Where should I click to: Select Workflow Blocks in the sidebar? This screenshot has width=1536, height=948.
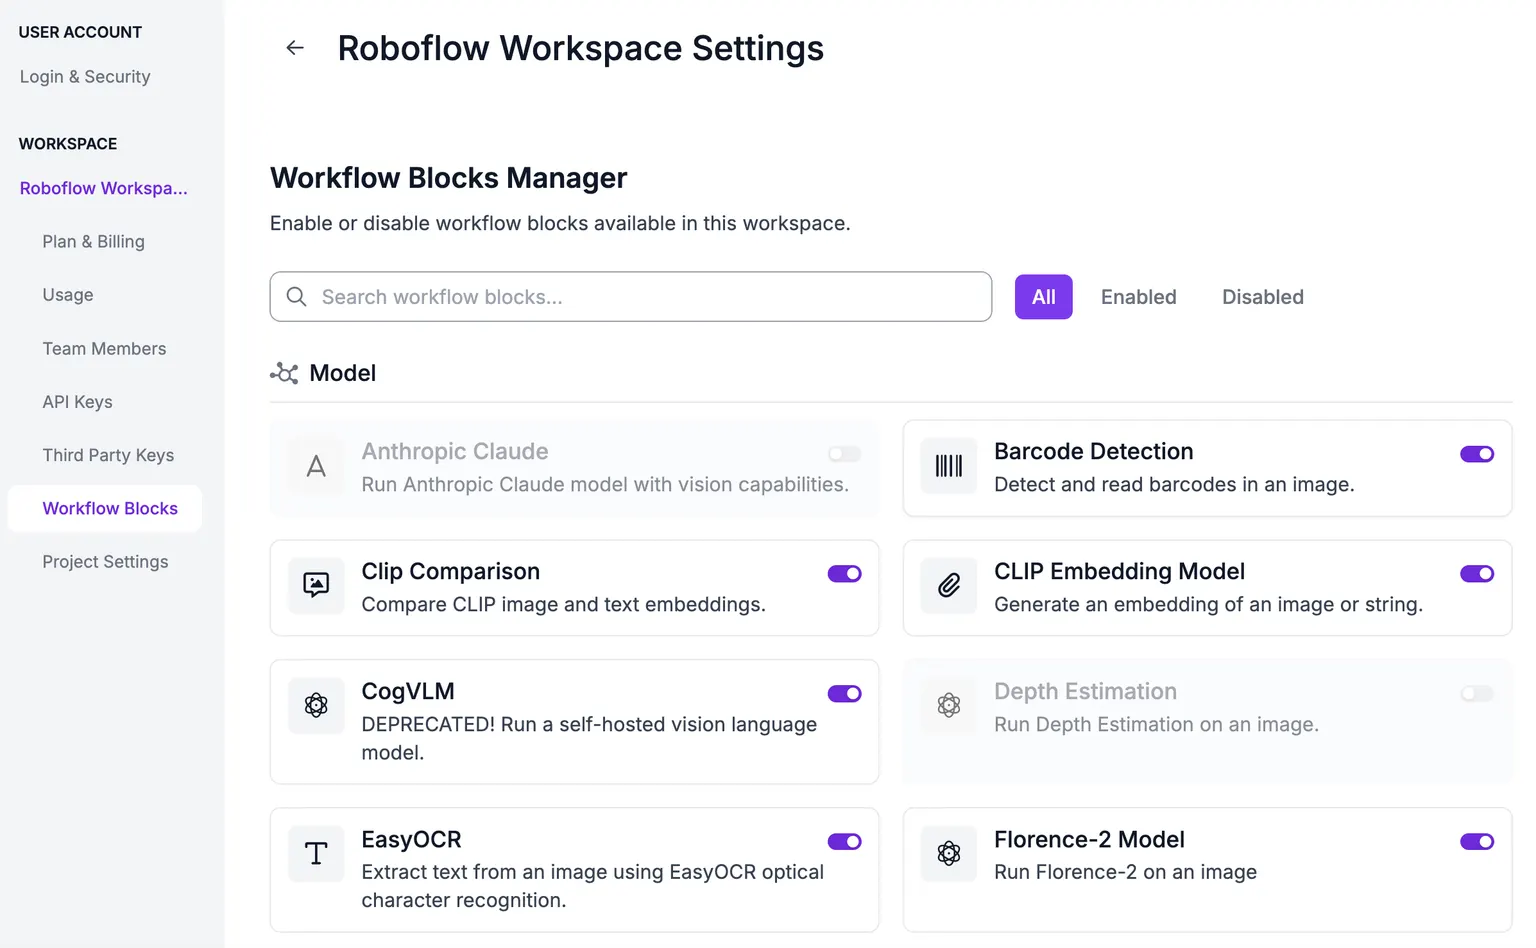(x=105, y=509)
